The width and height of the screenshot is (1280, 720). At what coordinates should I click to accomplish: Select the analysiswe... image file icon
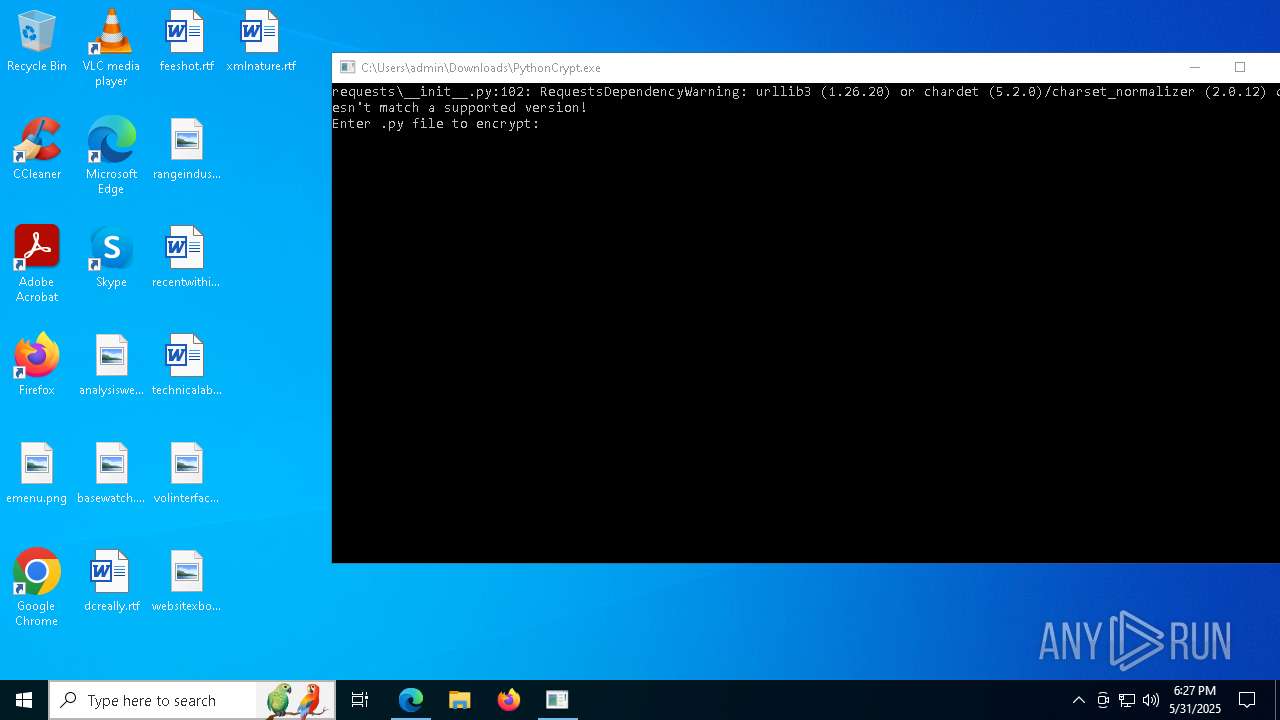pyautogui.click(x=111, y=366)
